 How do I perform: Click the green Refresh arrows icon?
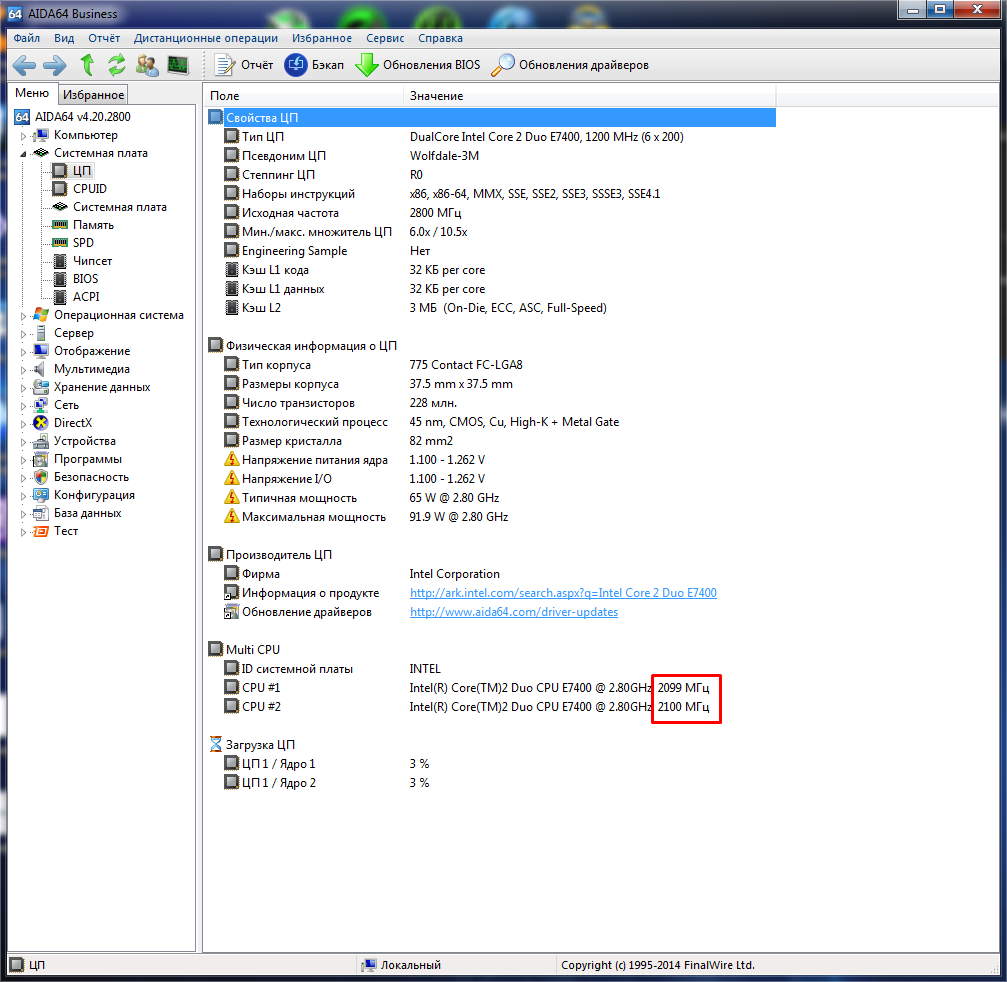click(116, 65)
